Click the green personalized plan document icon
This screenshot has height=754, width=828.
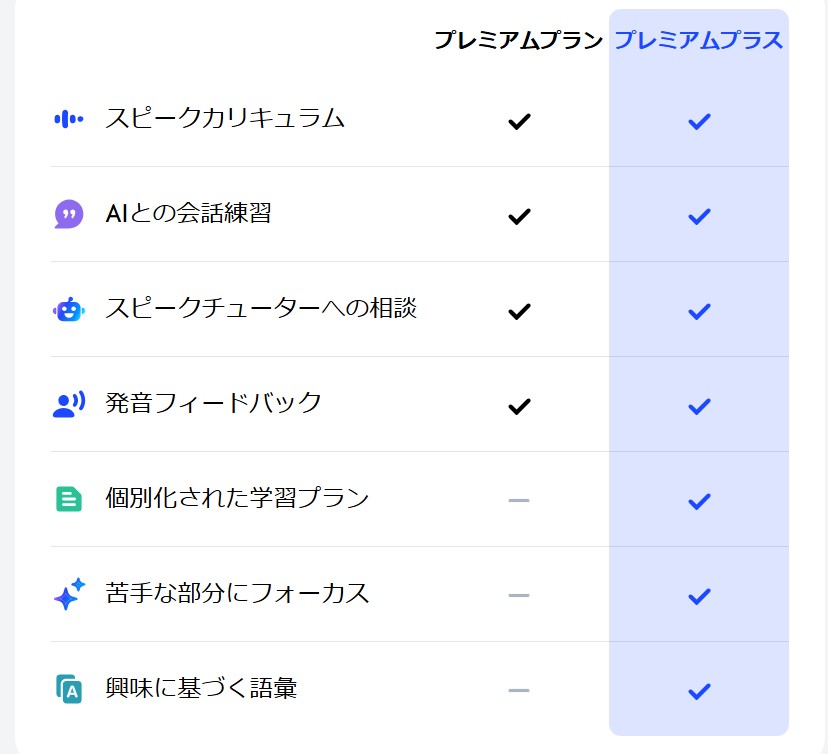point(69,499)
